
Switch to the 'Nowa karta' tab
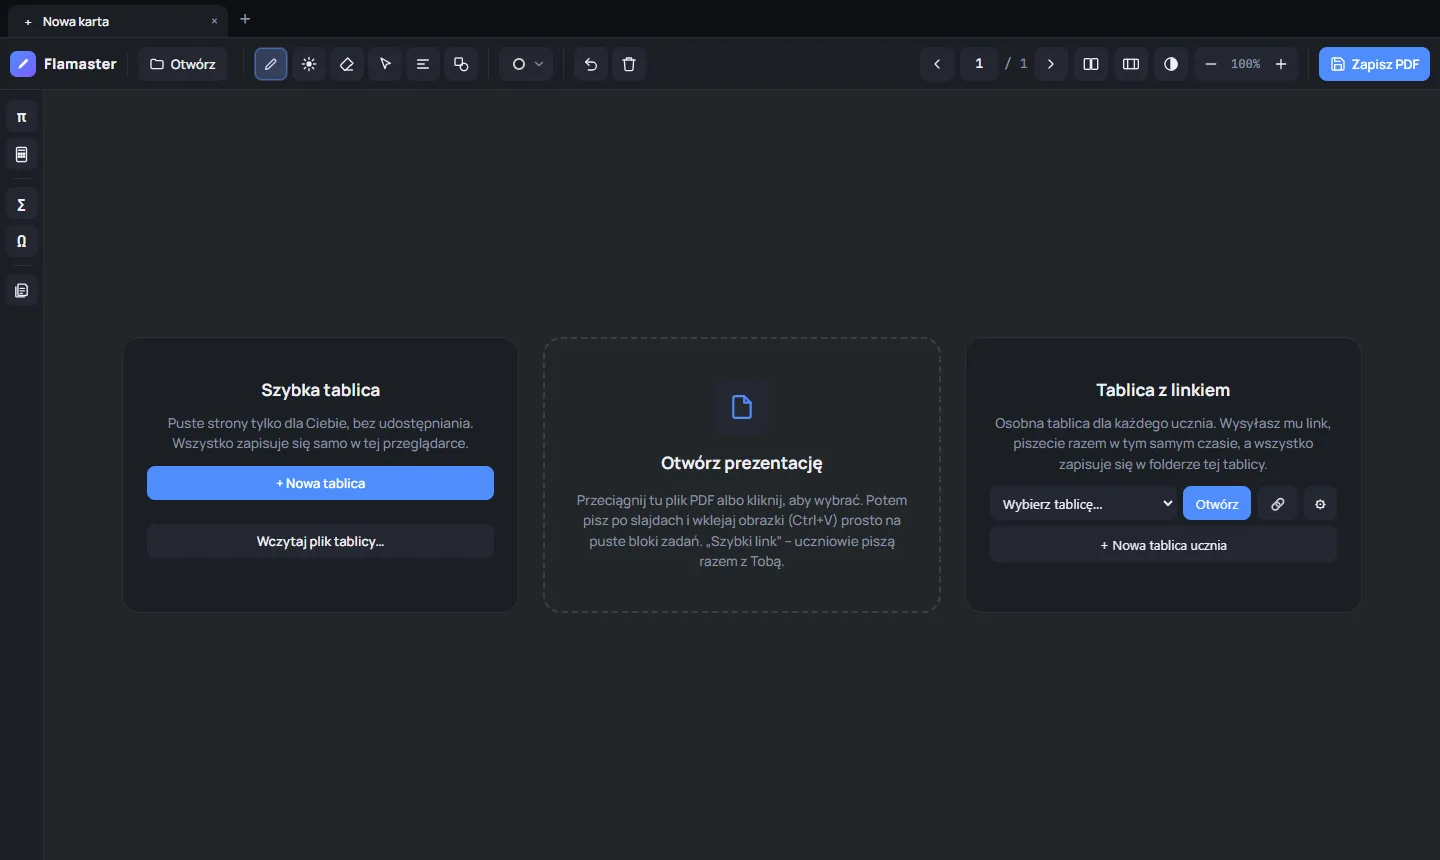tap(118, 21)
